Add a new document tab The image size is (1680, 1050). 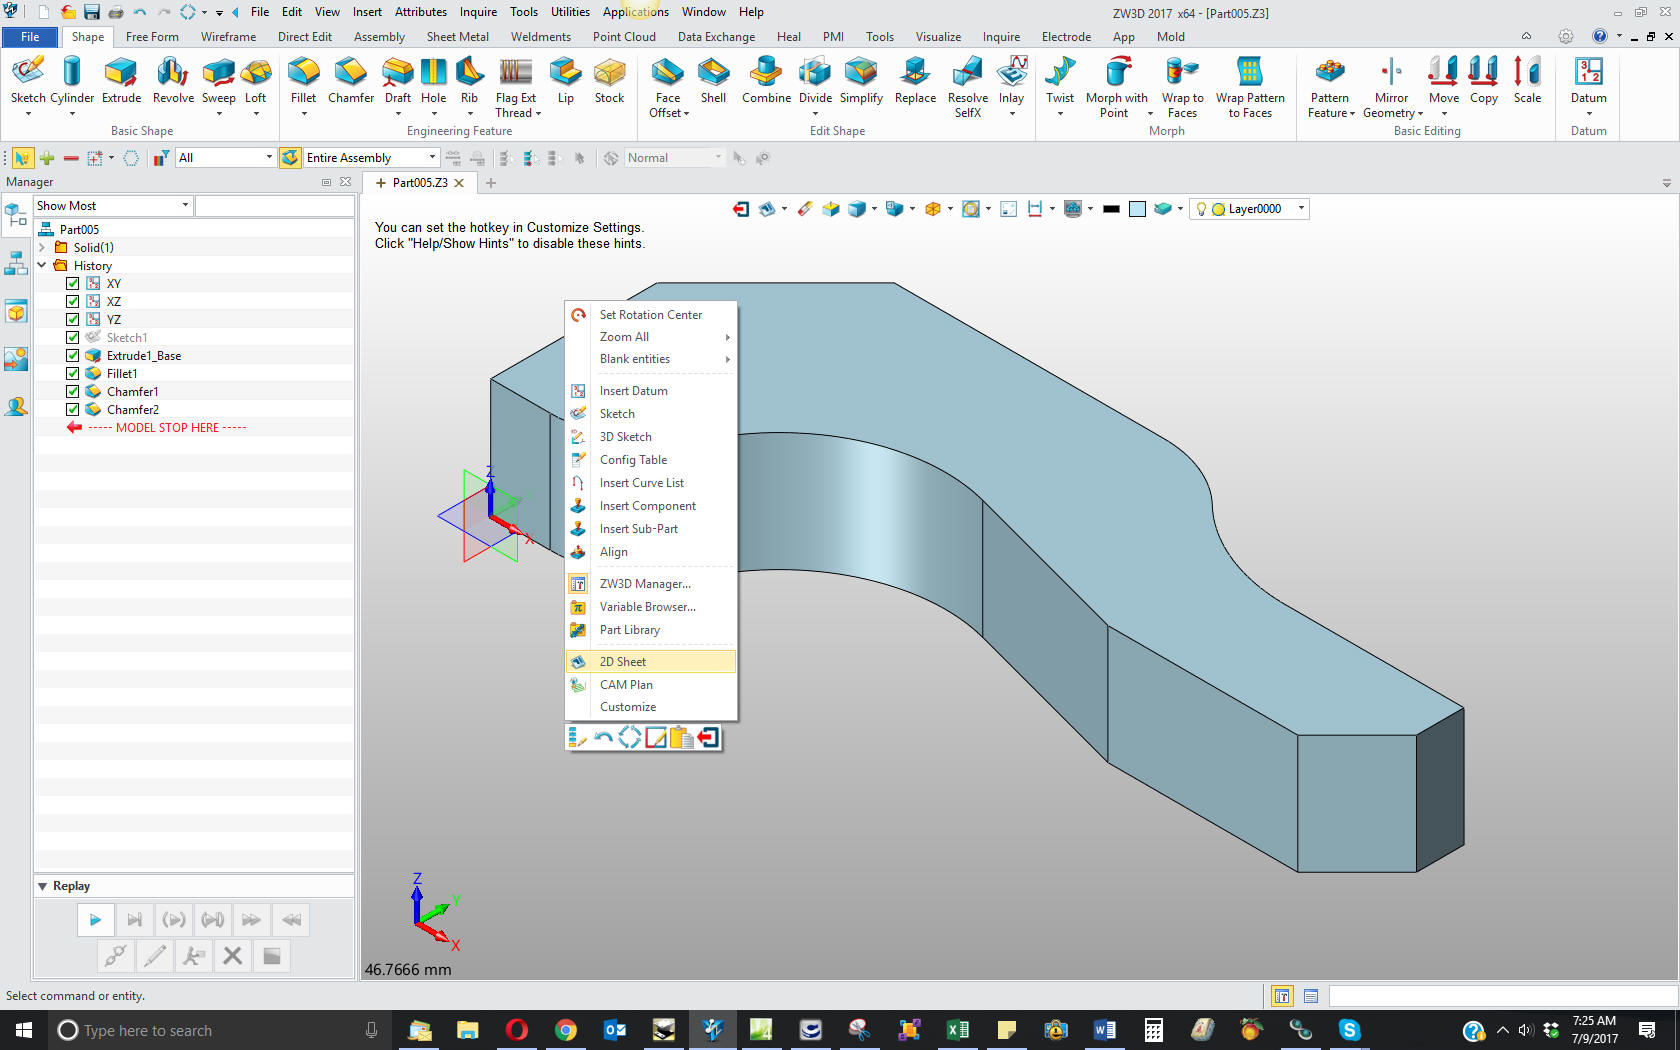[491, 183]
